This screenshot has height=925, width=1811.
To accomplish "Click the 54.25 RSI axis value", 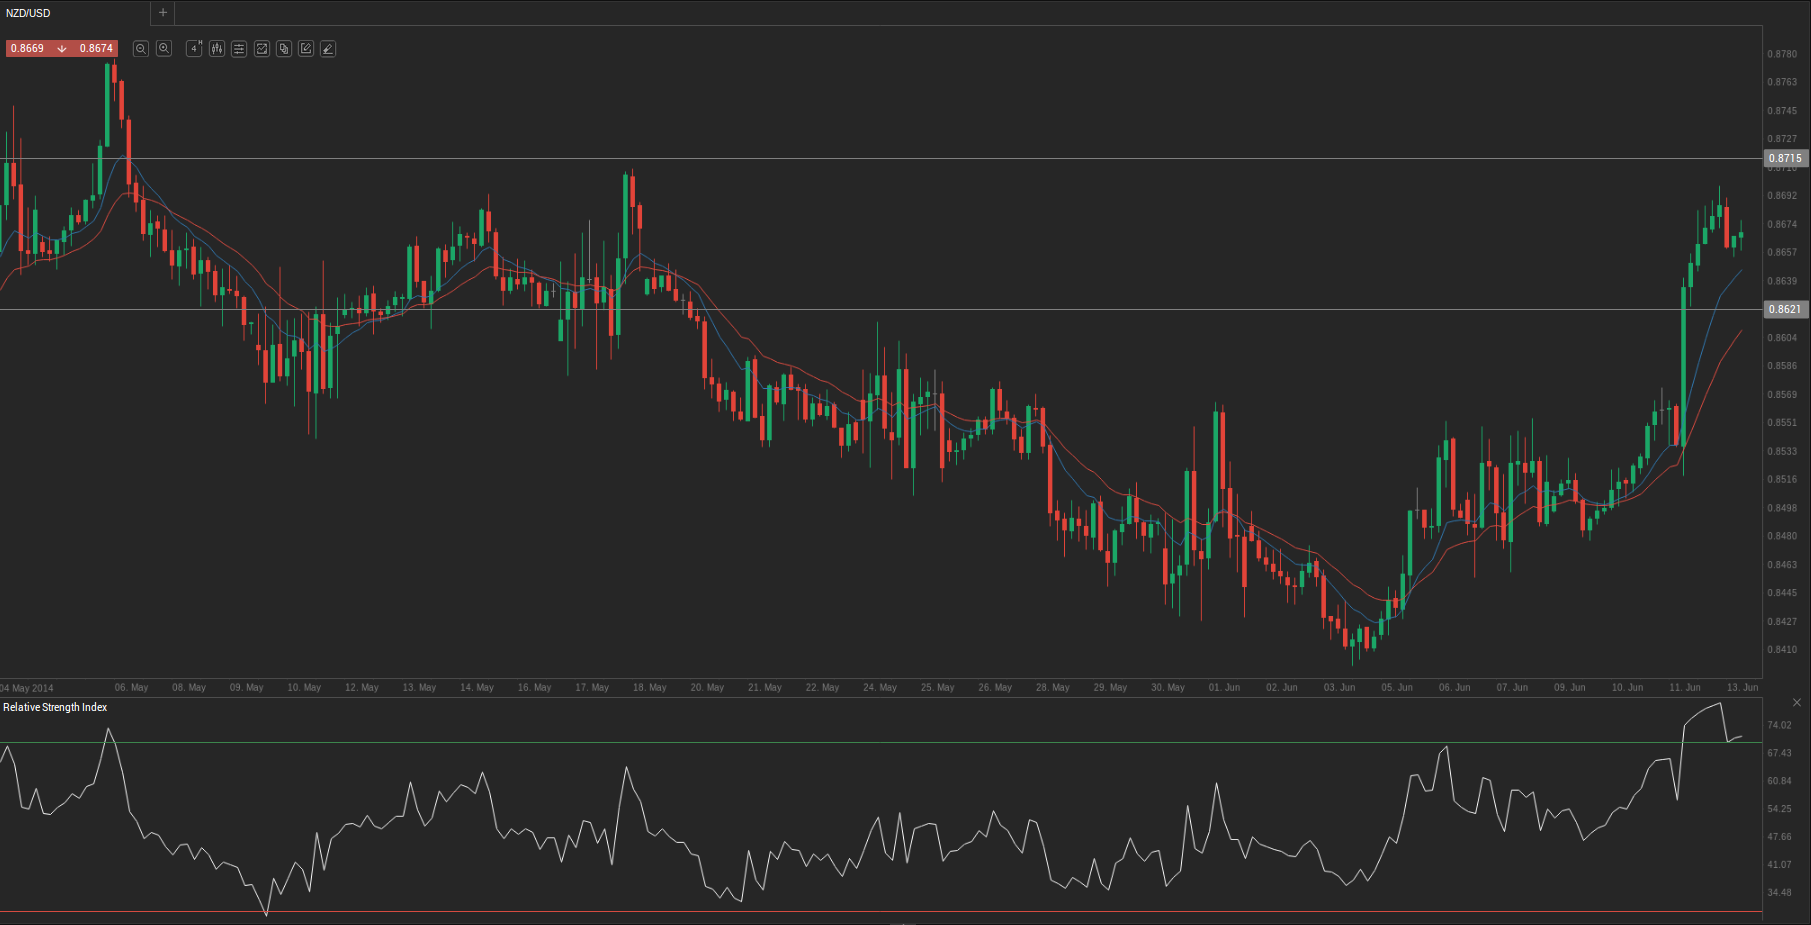I will 1779,809.
